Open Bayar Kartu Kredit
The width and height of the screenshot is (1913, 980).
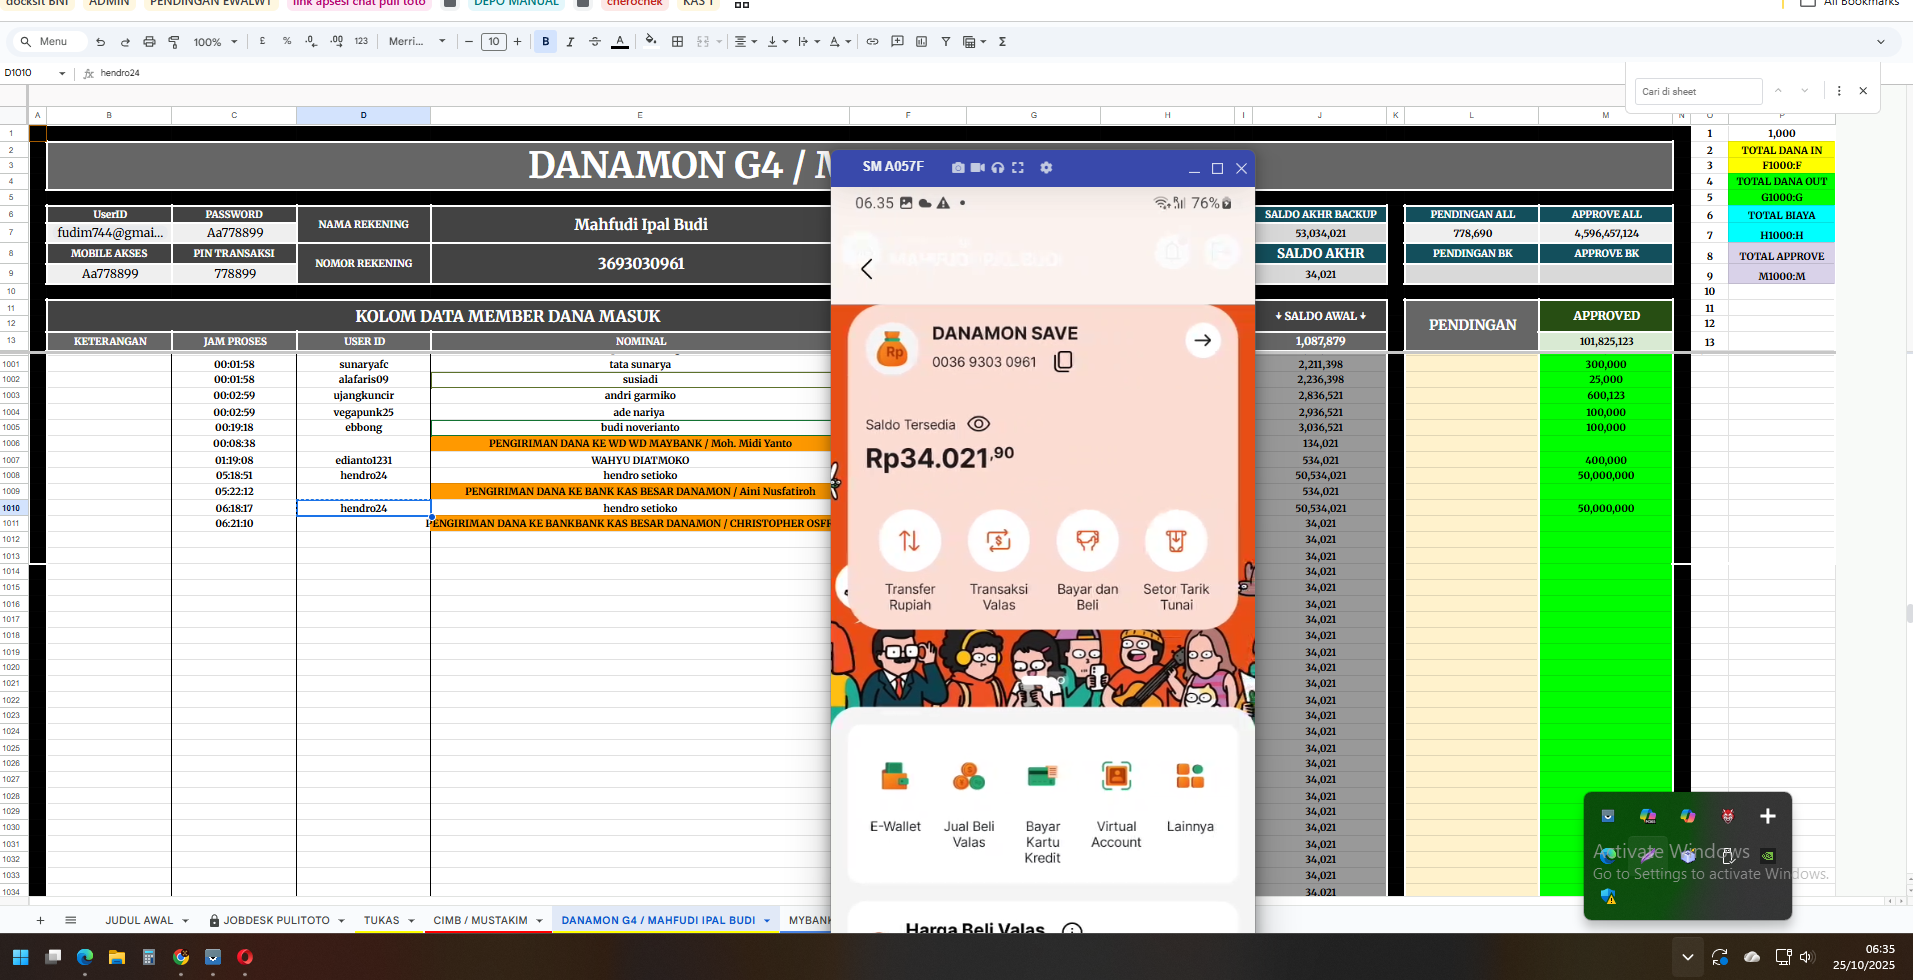pyautogui.click(x=1042, y=813)
